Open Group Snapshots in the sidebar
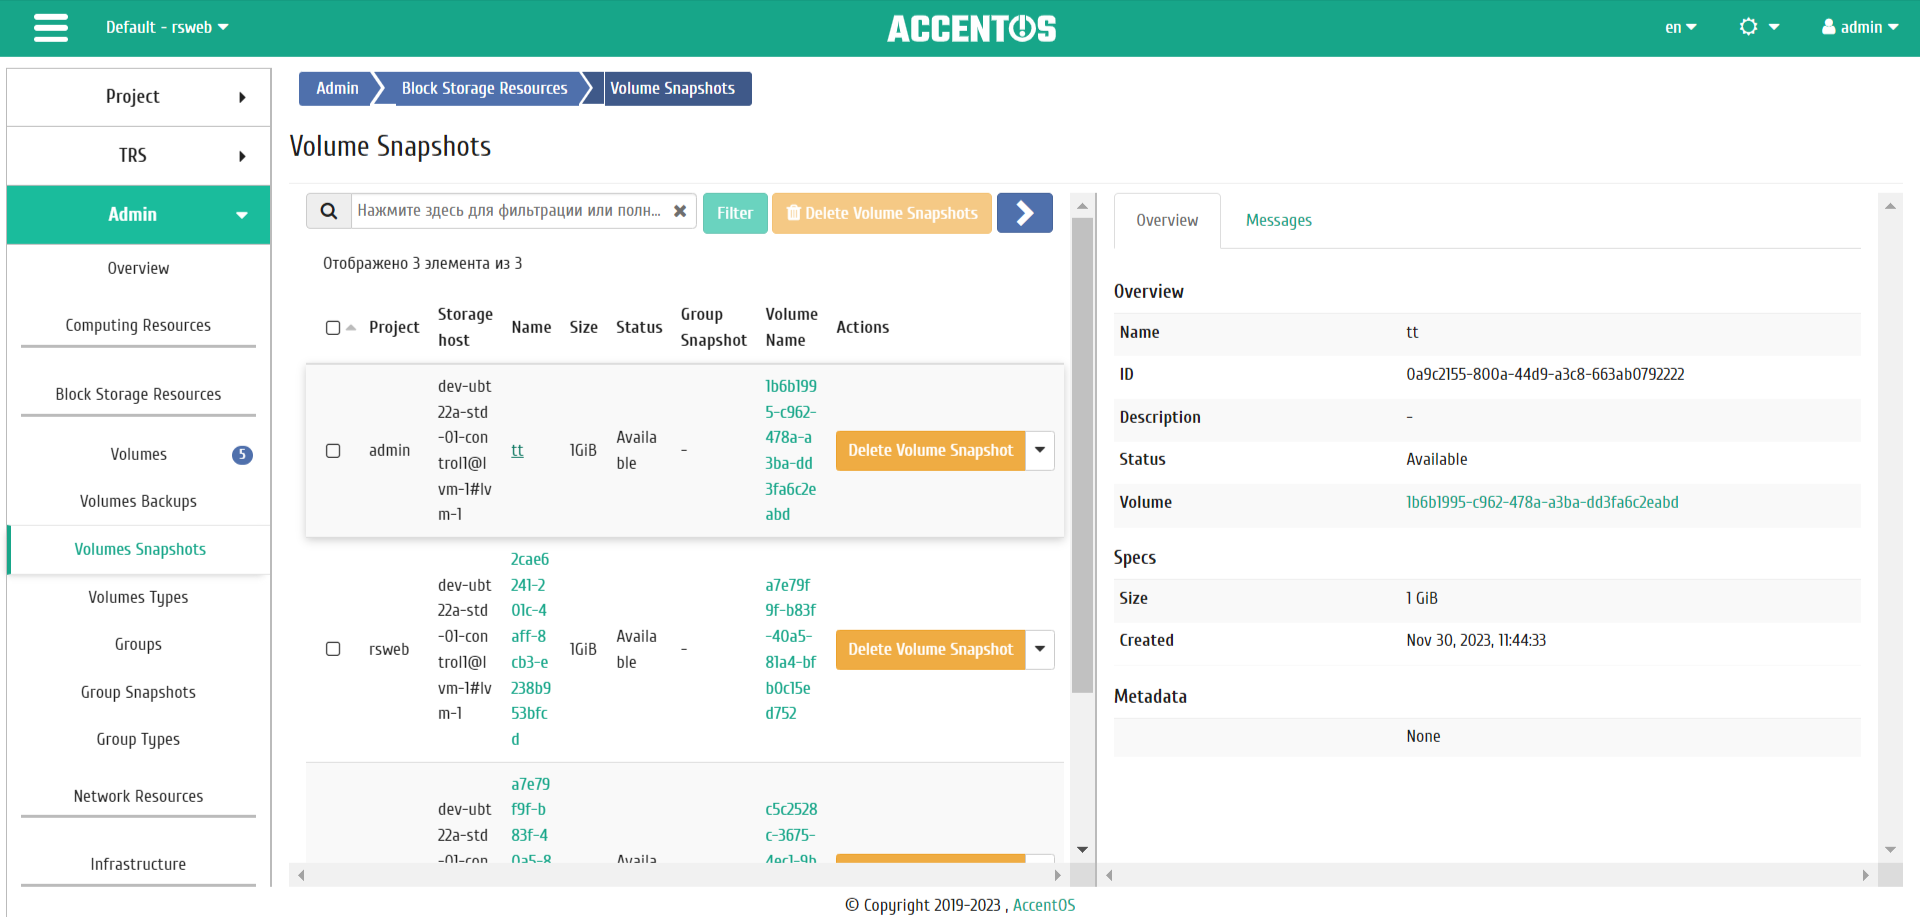The image size is (1920, 917). (x=139, y=692)
